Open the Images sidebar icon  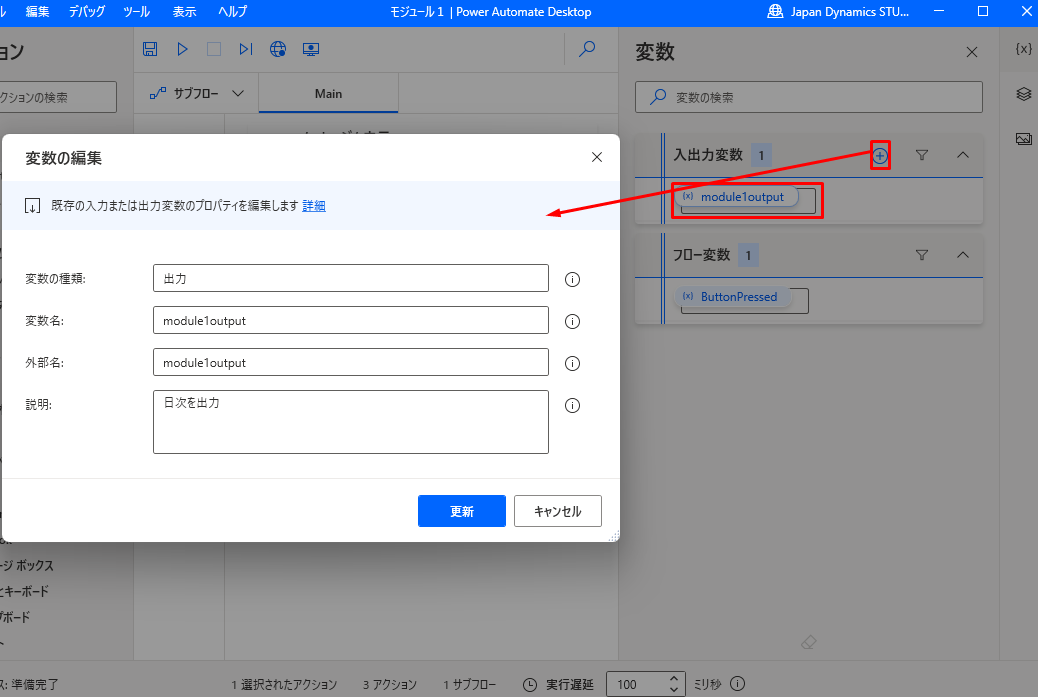point(1023,138)
